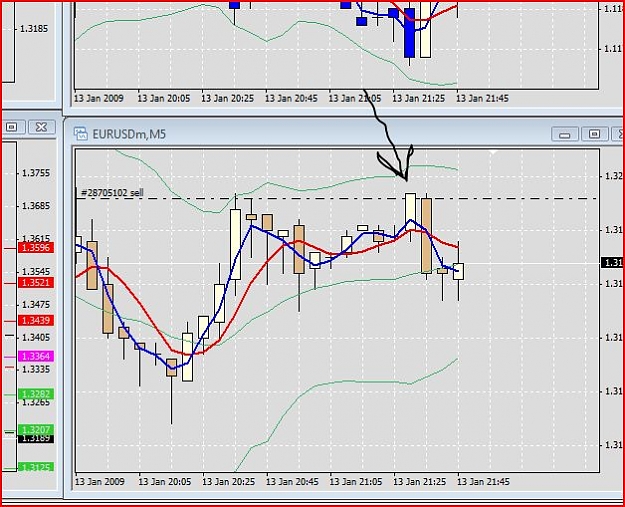625x507 pixels.
Task: Click the 1.3545 axis price value
Action: (x=36, y=272)
